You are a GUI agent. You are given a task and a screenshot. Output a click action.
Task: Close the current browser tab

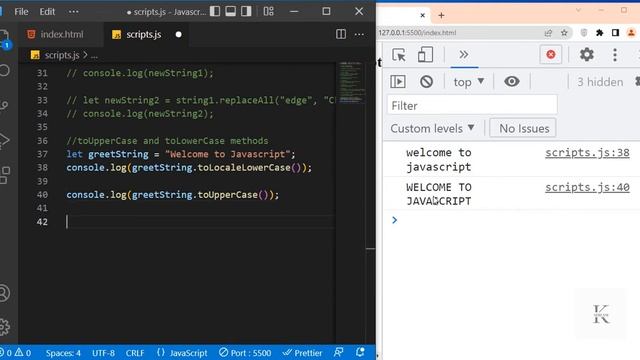422,16
